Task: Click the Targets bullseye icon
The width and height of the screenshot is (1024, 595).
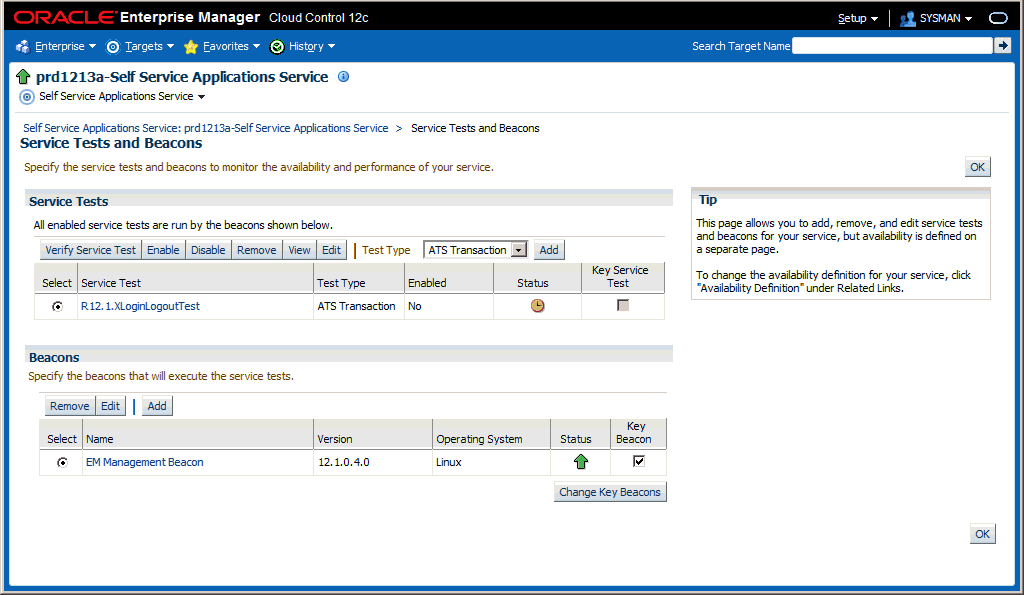Action: click(x=113, y=46)
